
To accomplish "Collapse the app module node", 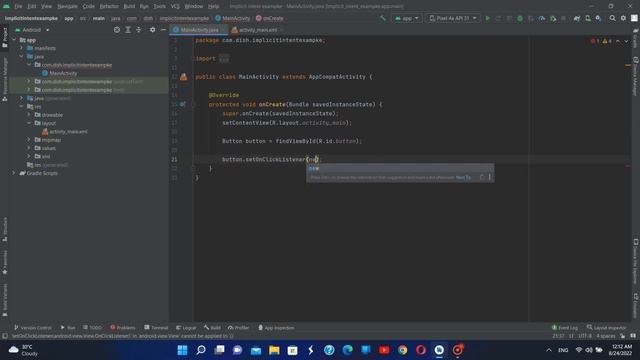I will tap(14, 40).
